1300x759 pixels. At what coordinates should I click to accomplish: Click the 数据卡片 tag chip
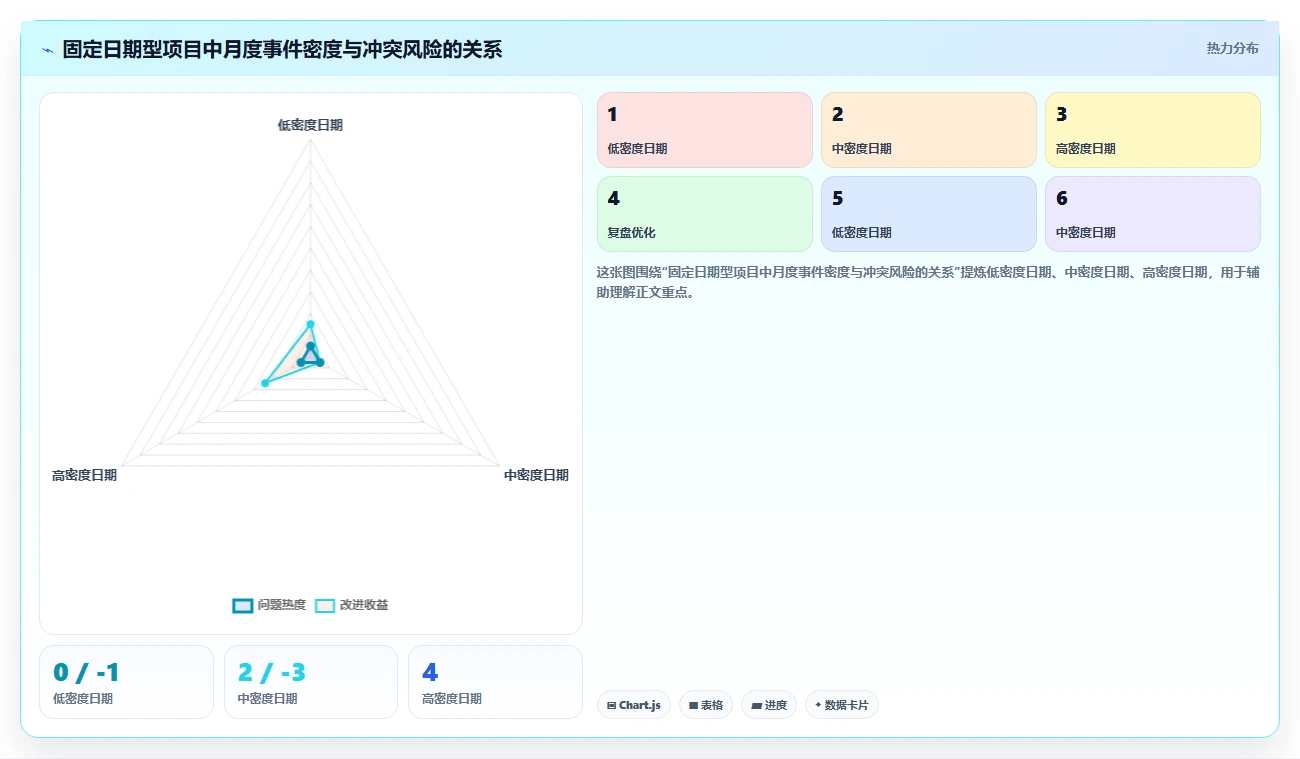[842, 705]
